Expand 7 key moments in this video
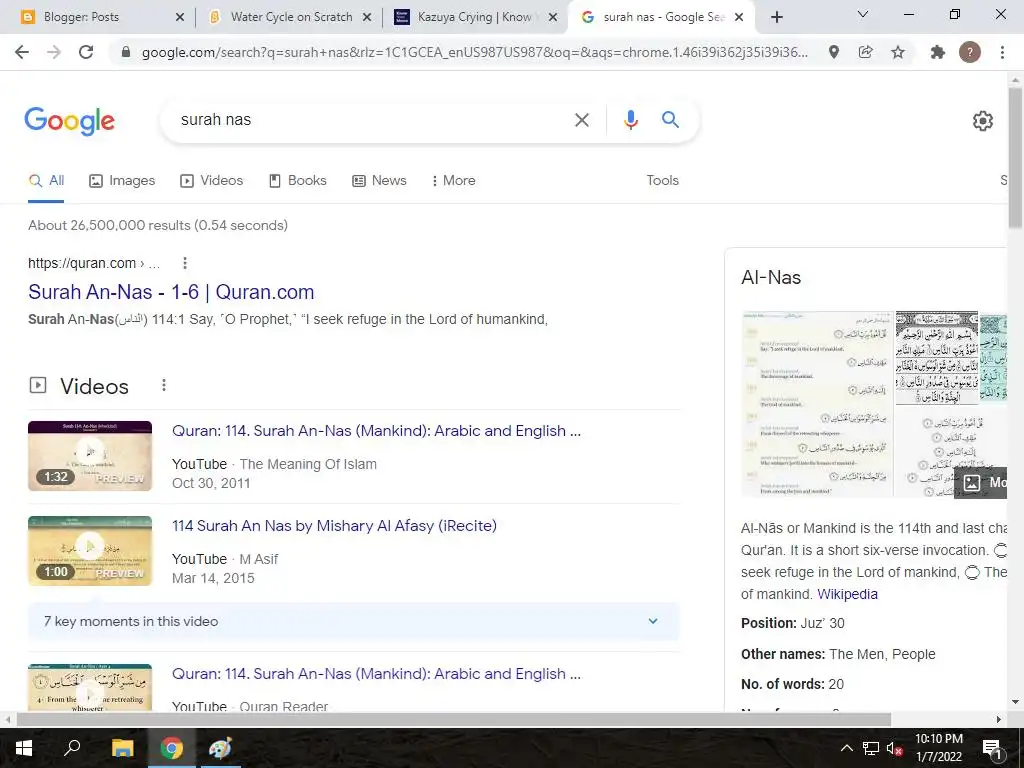1024x768 pixels. (x=353, y=622)
